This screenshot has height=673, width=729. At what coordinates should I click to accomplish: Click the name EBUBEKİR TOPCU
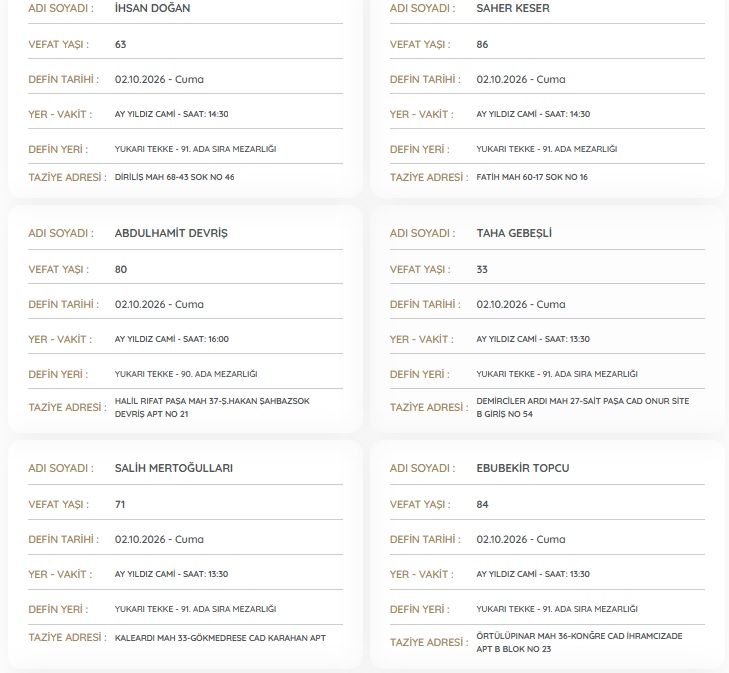click(x=523, y=468)
